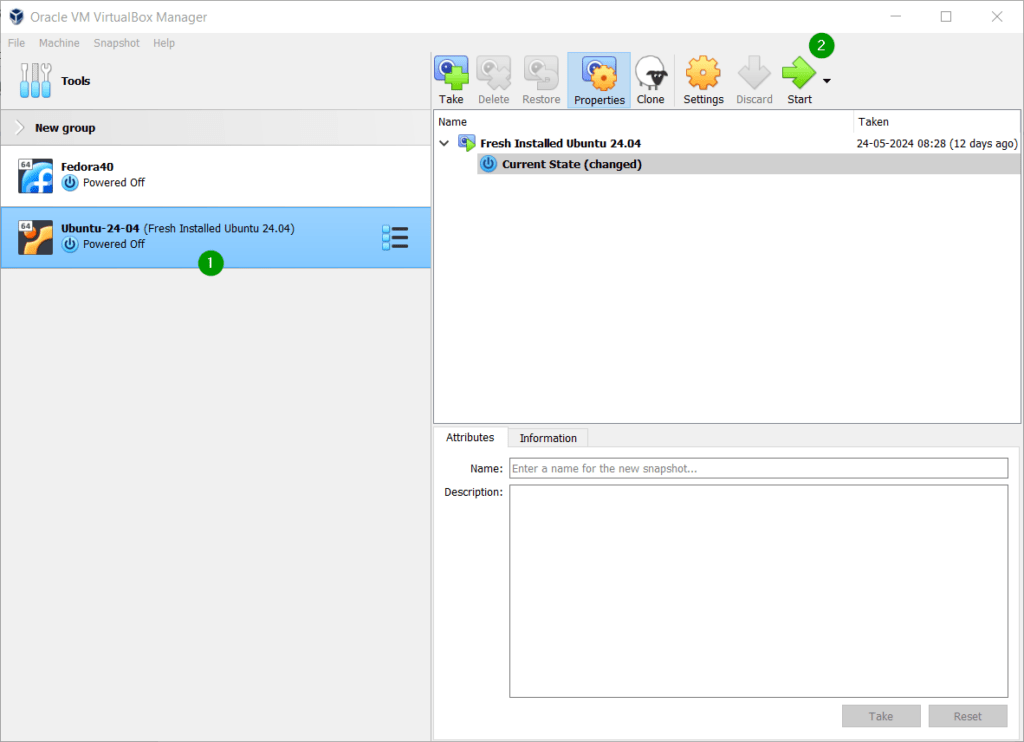Open the Machine menu
The width and height of the screenshot is (1024, 742).
click(59, 43)
